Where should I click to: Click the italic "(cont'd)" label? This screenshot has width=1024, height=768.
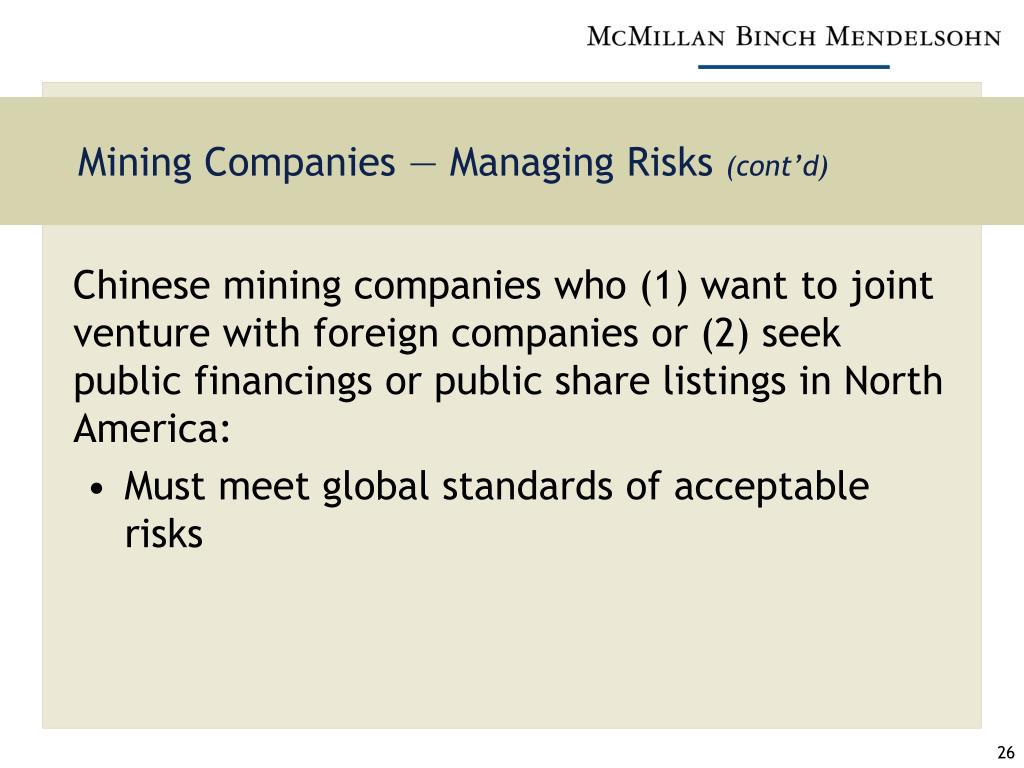(777, 165)
